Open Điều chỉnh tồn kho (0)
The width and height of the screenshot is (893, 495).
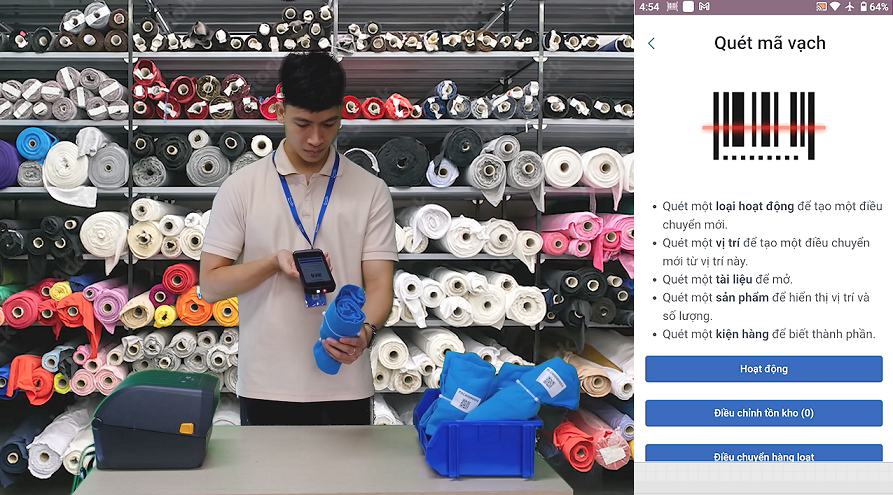point(763,413)
